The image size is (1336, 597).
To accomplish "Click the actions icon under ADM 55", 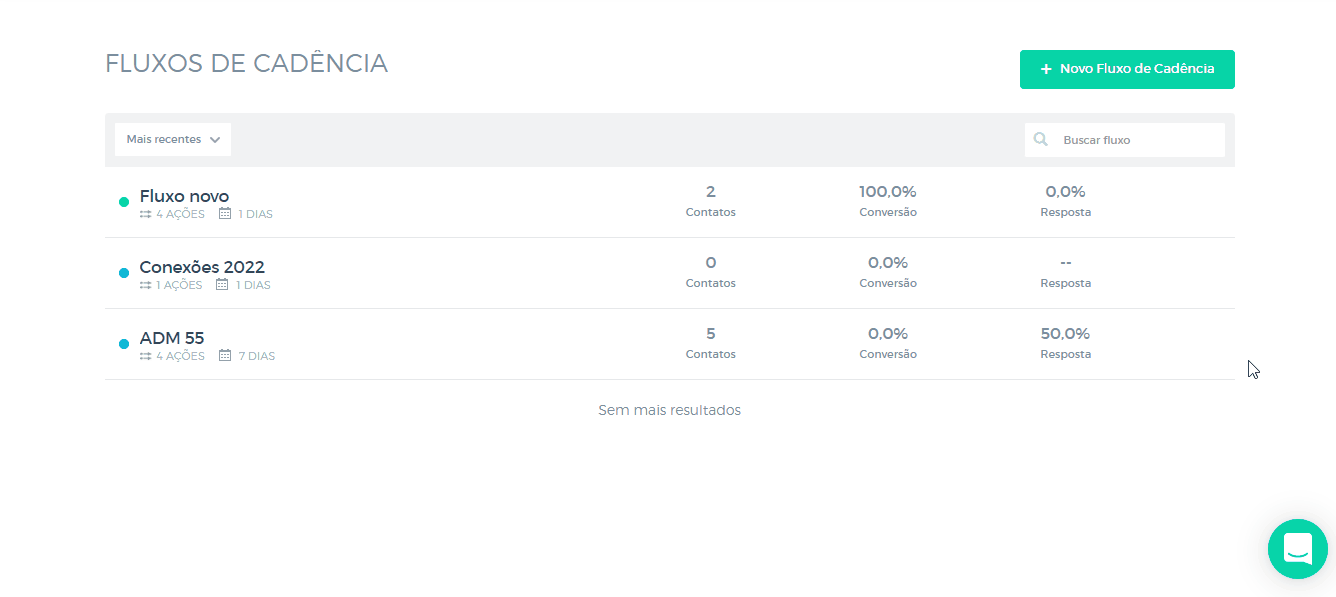I will point(146,356).
